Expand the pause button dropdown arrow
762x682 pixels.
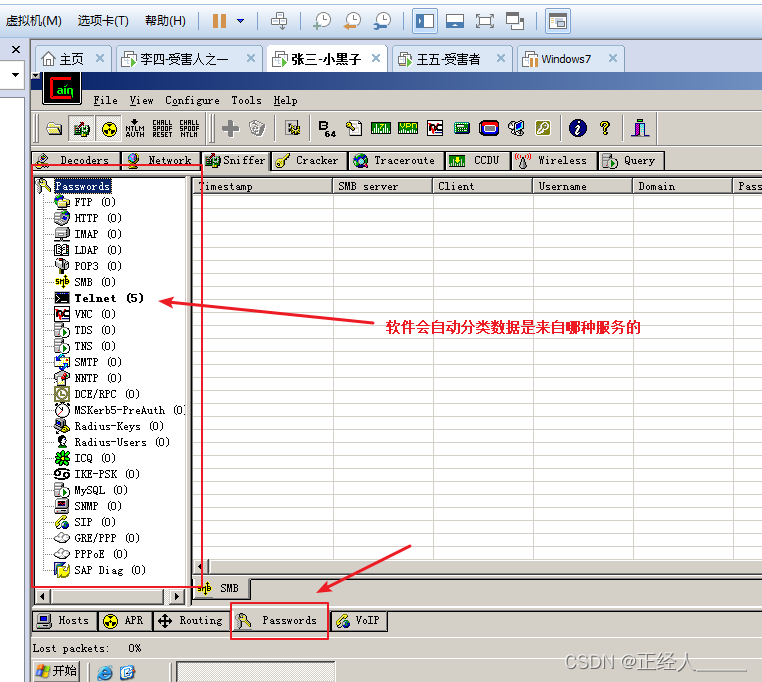[x=241, y=21]
